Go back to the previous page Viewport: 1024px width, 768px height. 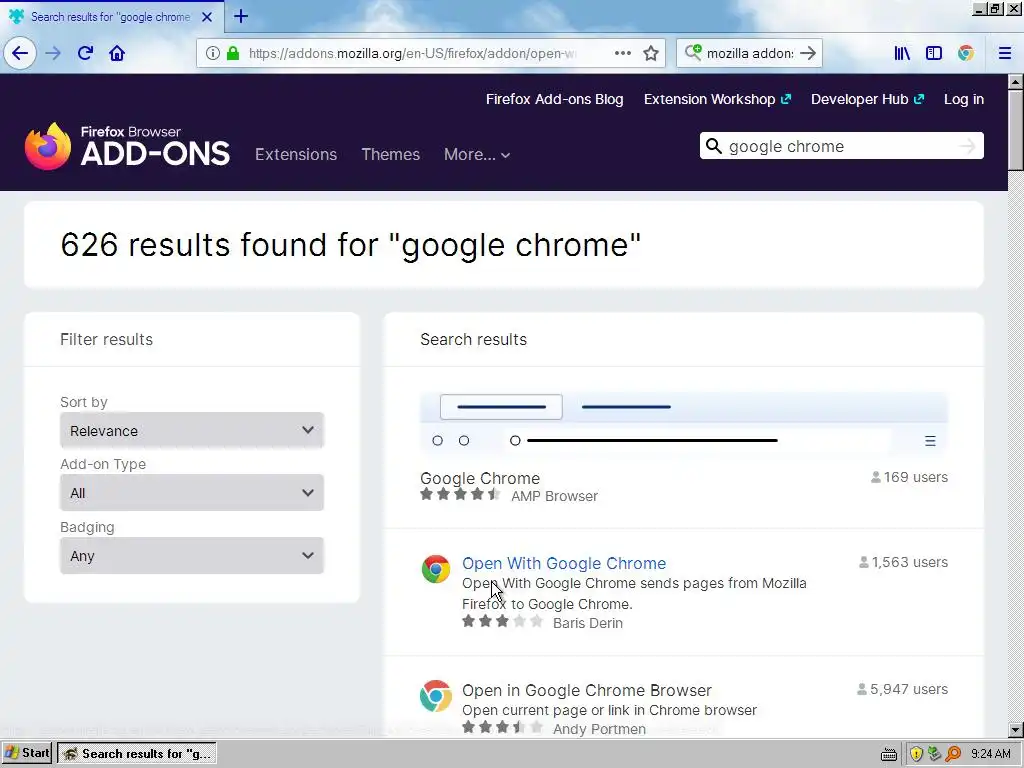(20, 53)
